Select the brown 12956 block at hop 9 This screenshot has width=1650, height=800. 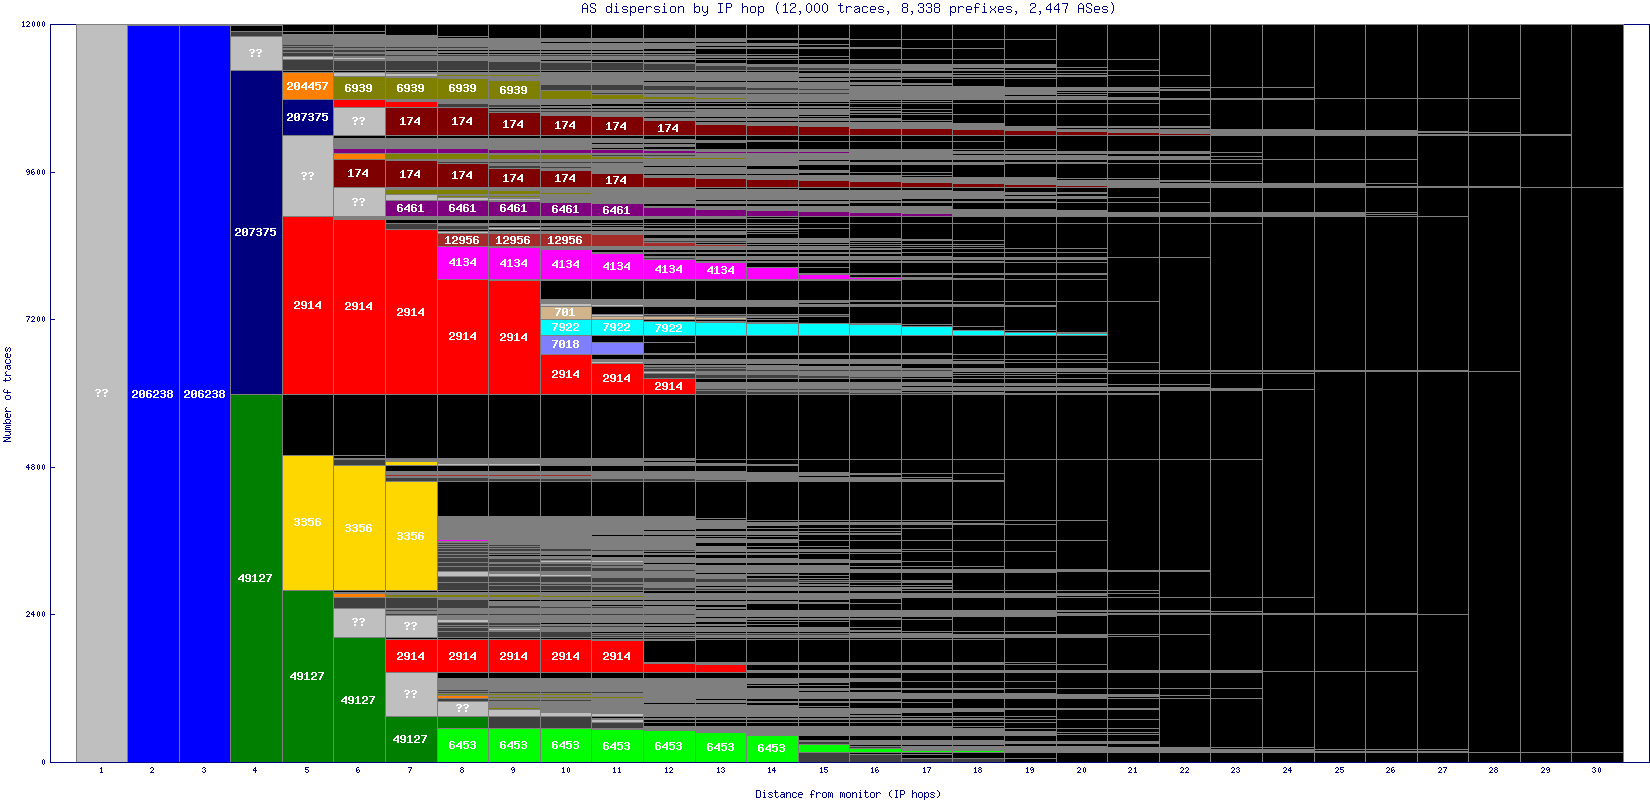pos(514,240)
